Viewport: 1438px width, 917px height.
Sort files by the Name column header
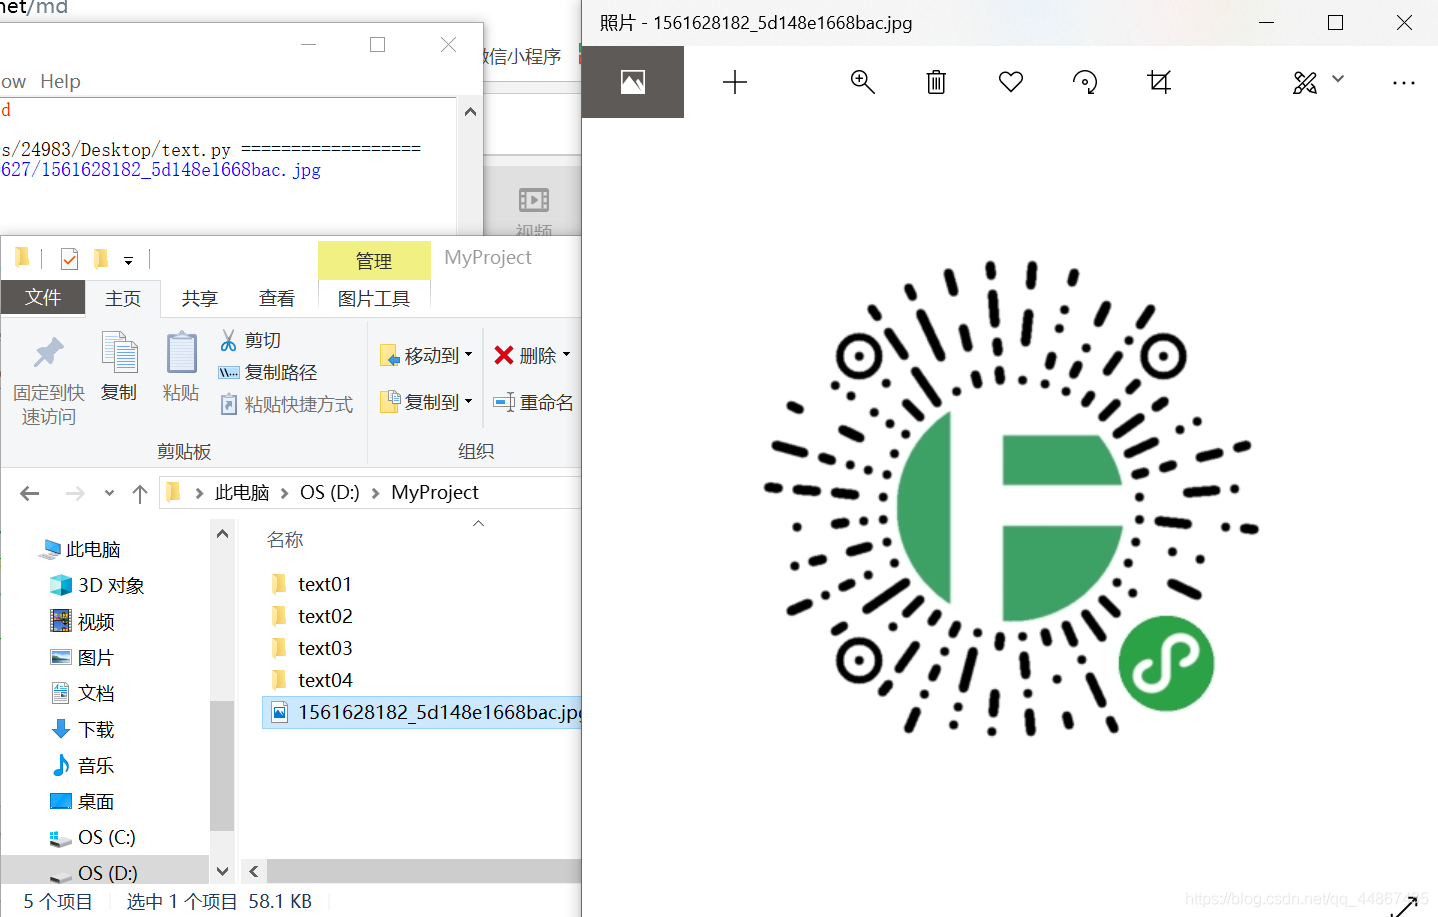click(x=285, y=540)
